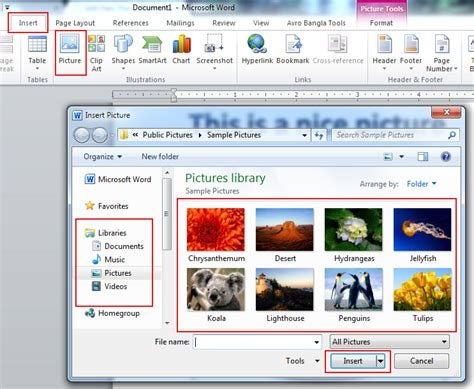Screen dimensions: 474x389
Task: Click the Forward arrow in the dialog
Action: [x=100, y=135]
